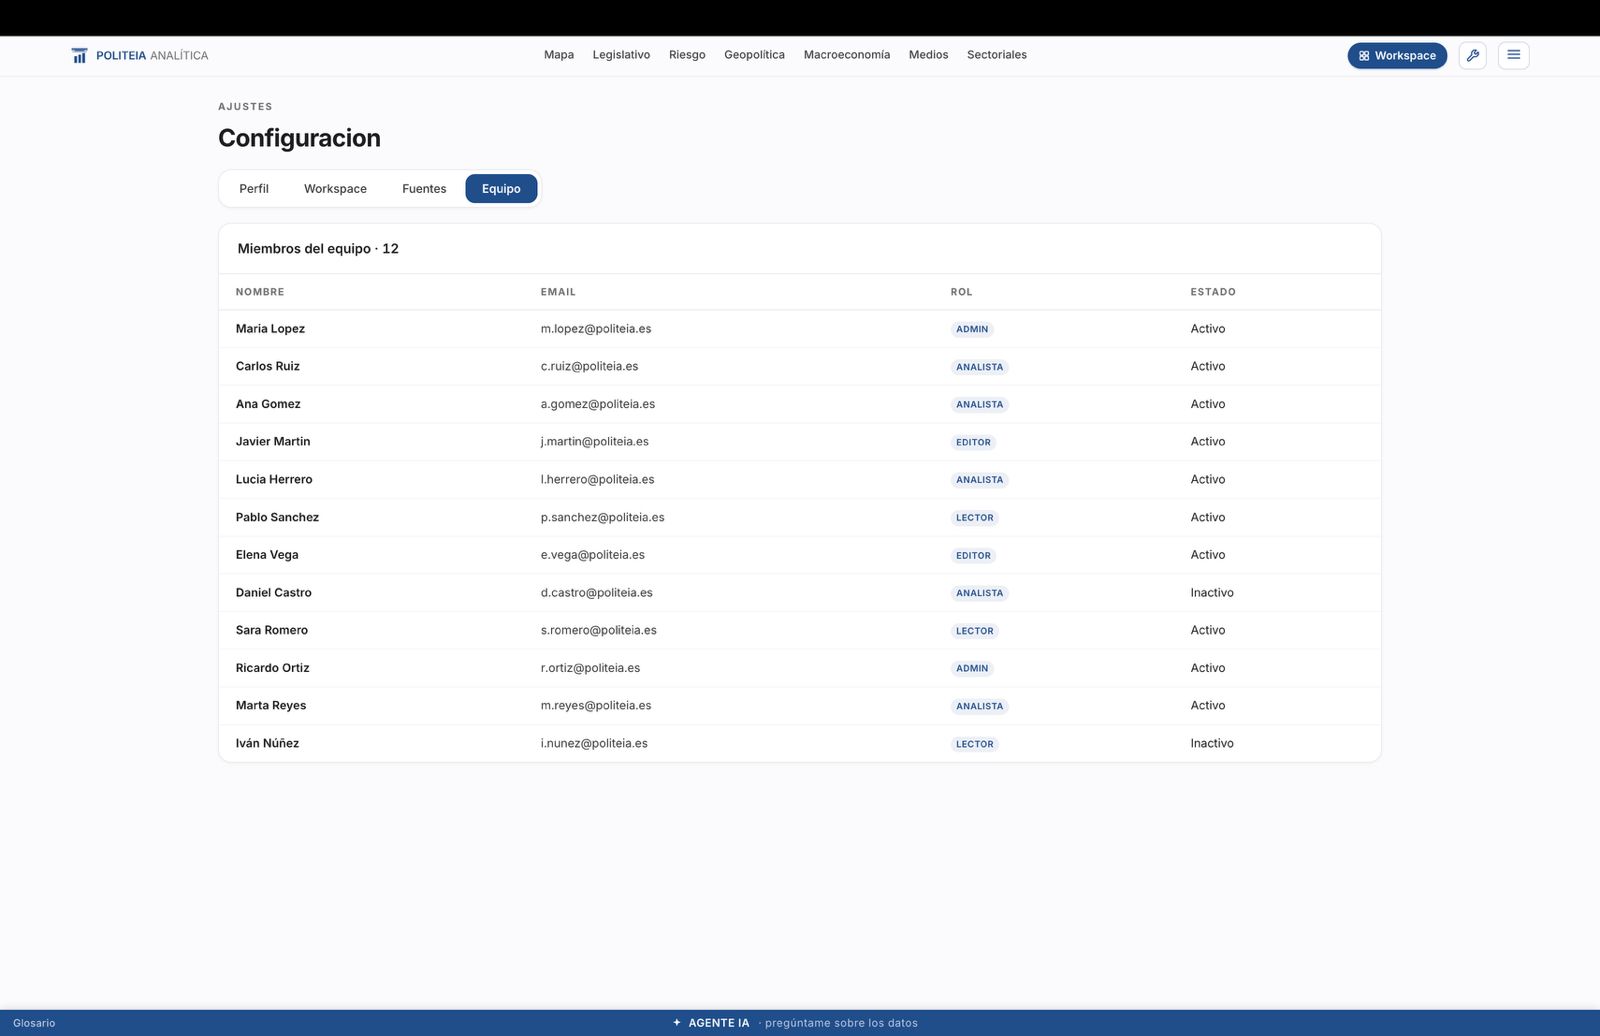Image resolution: width=1600 pixels, height=1036 pixels.
Task: Select the name Javier Martin
Action: [x=273, y=441]
